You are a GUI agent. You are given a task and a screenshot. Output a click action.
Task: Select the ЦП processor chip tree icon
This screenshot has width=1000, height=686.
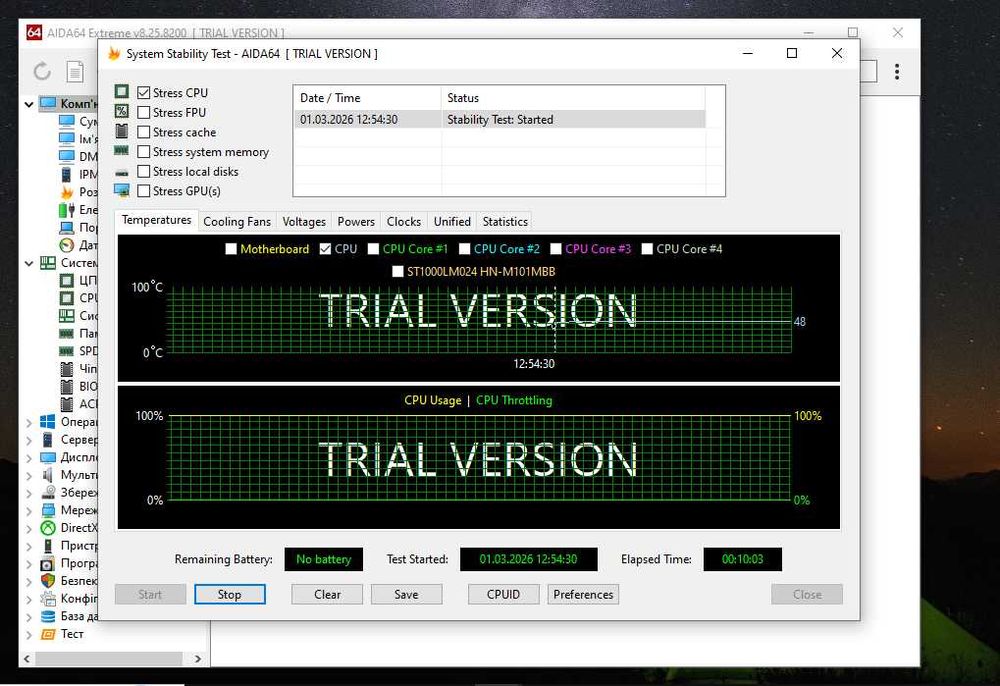[x=67, y=281]
